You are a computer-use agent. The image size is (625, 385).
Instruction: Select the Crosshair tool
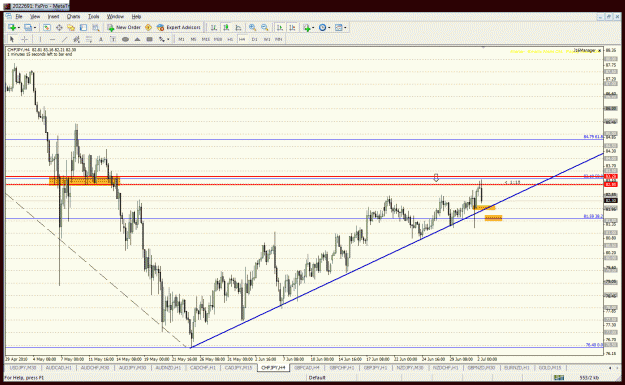24,39
